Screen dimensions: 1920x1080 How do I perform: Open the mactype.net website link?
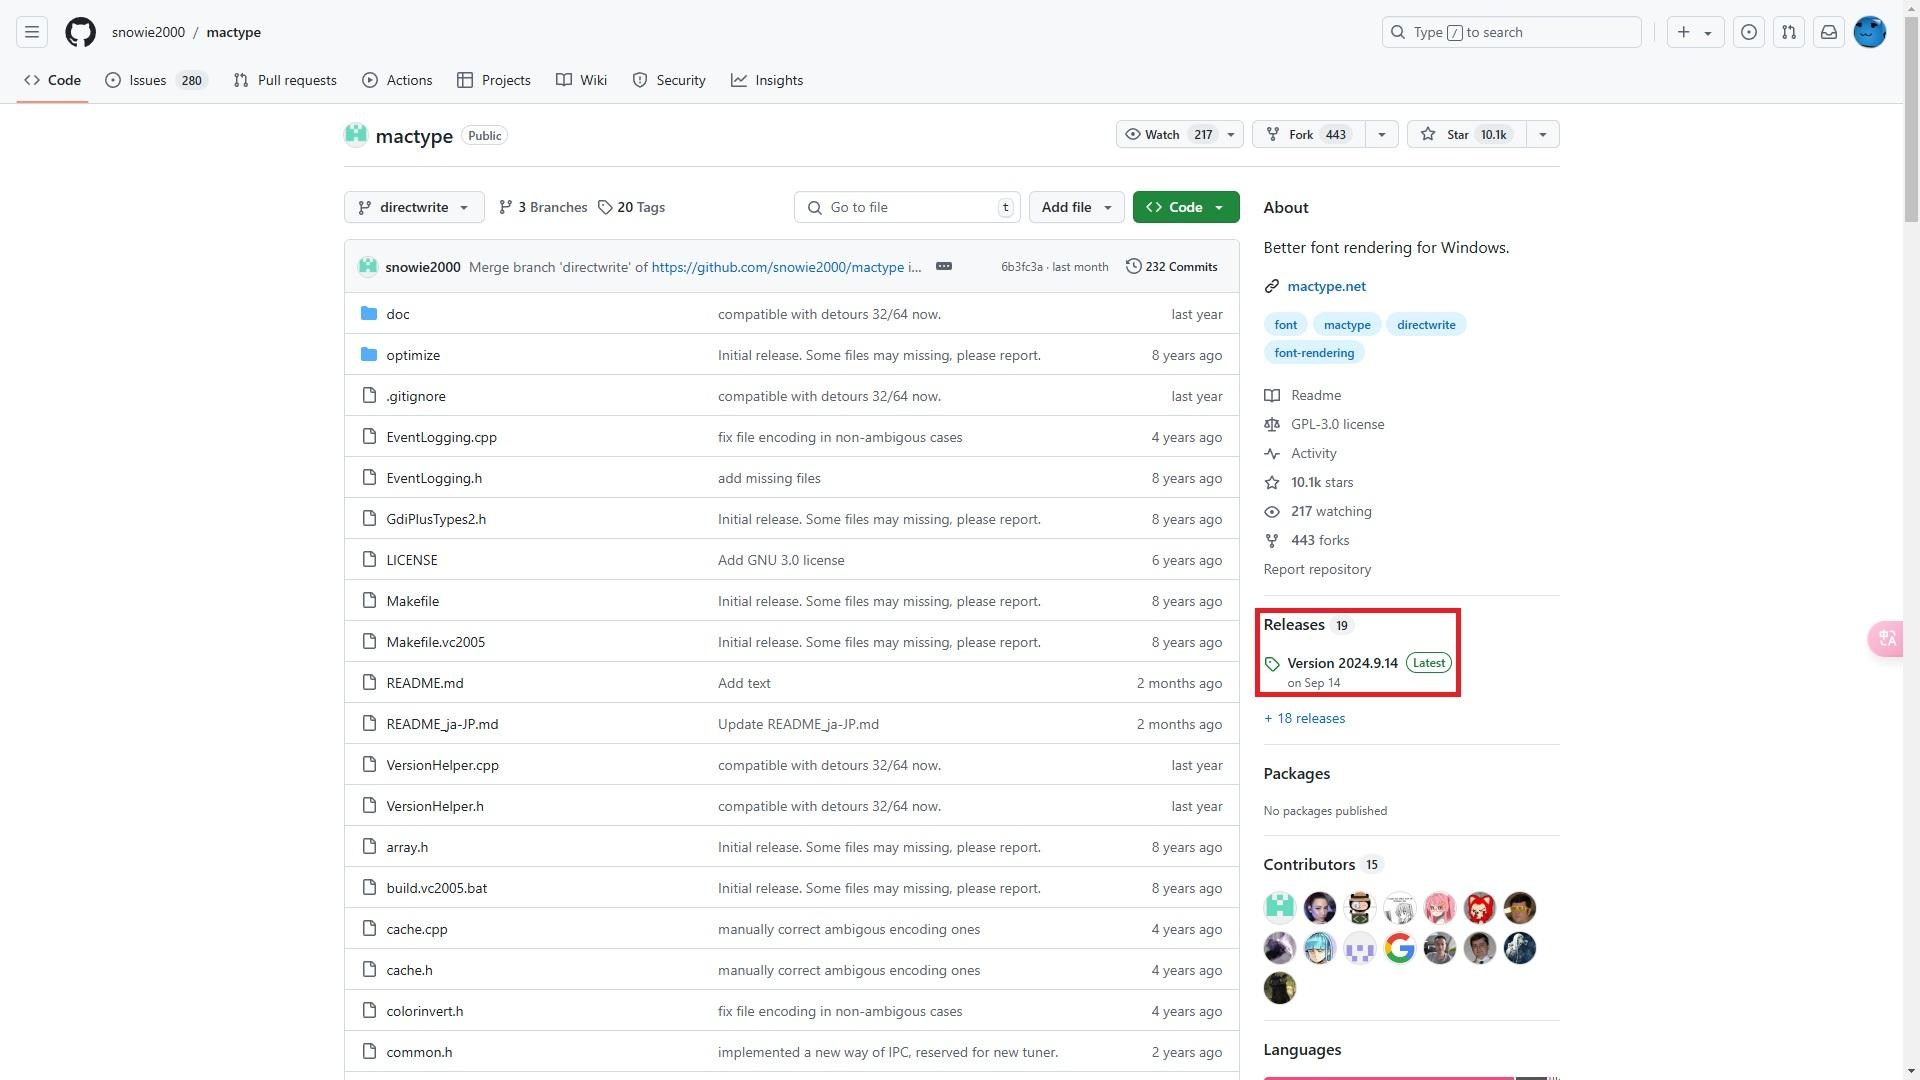click(1326, 286)
